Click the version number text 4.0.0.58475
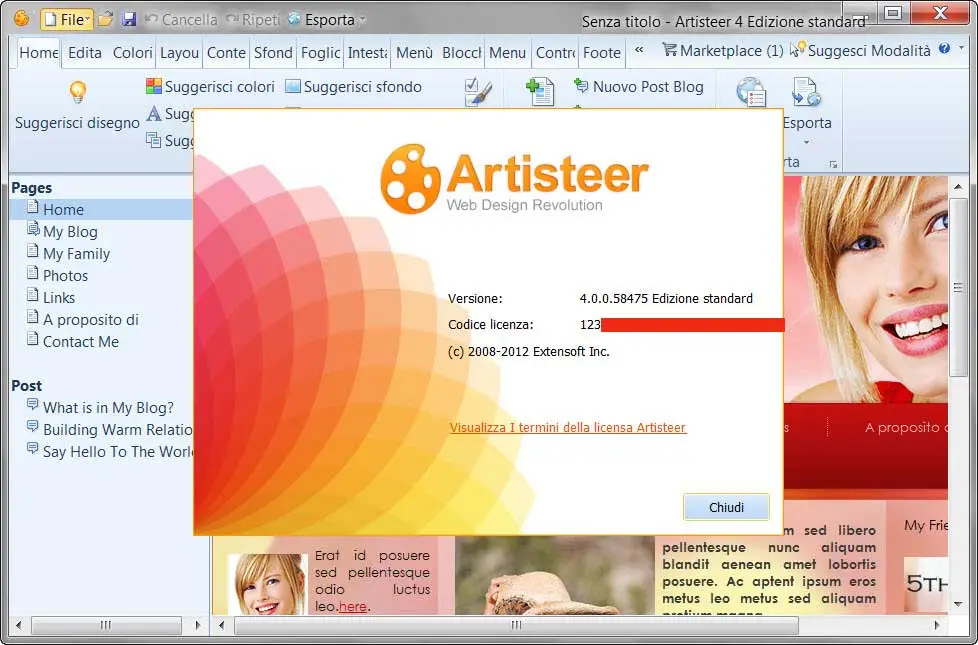Screen dimensions: 978x645 (614, 298)
